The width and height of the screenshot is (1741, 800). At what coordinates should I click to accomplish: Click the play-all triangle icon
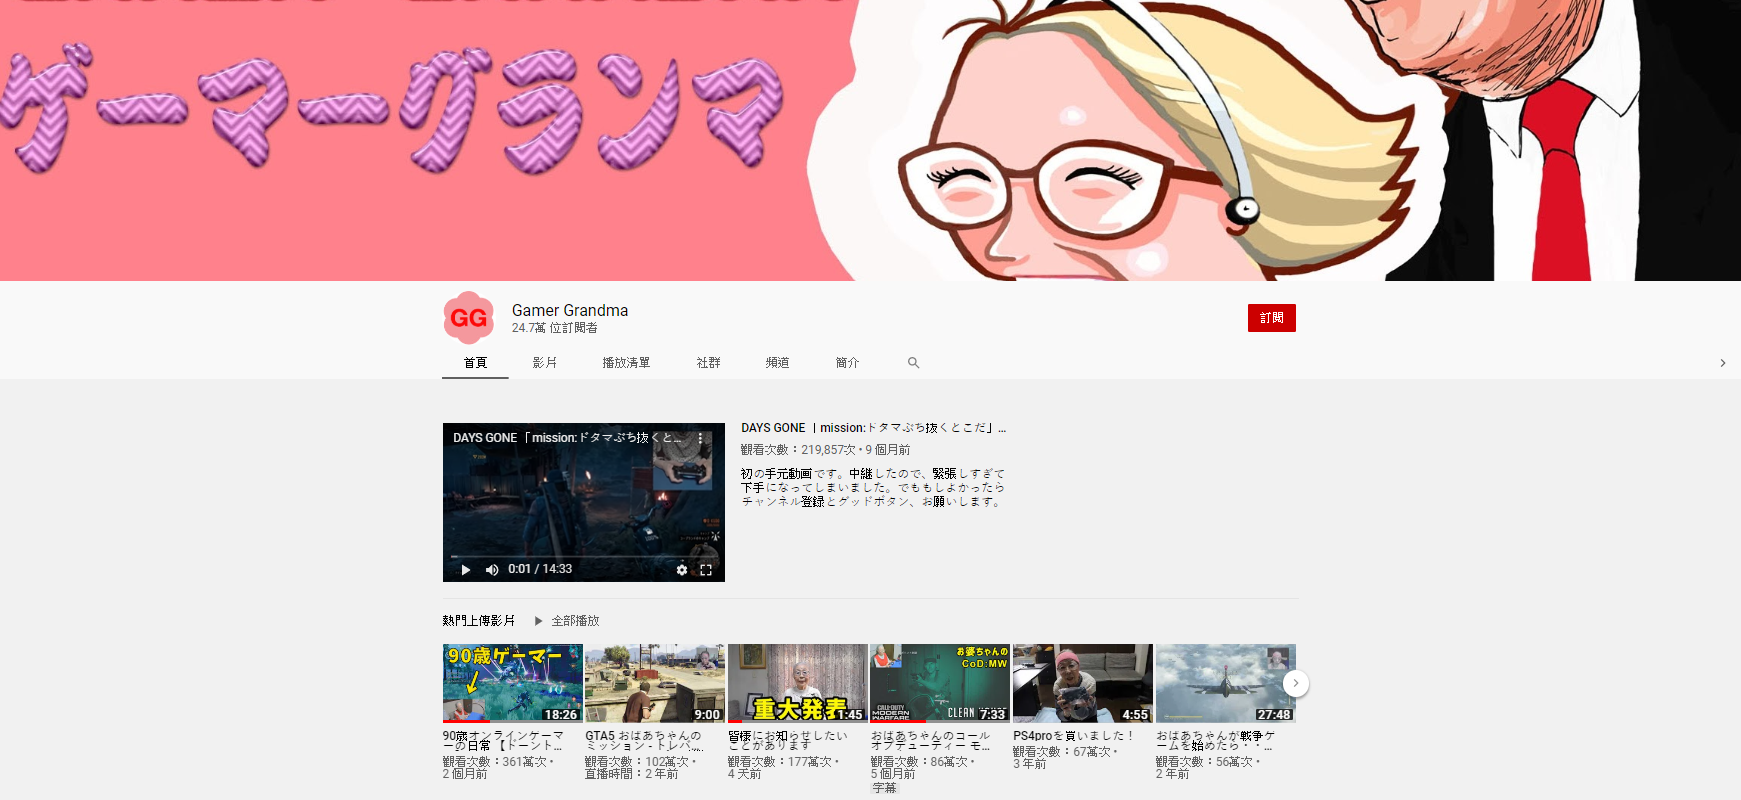point(539,621)
